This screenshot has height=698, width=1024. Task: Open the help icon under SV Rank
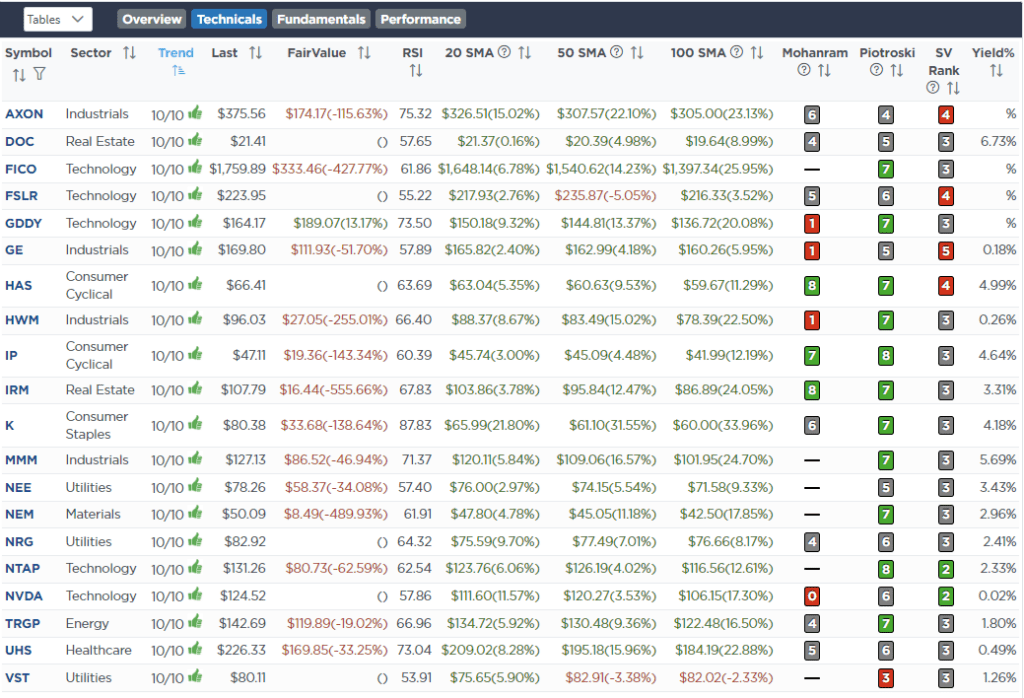(x=933, y=86)
